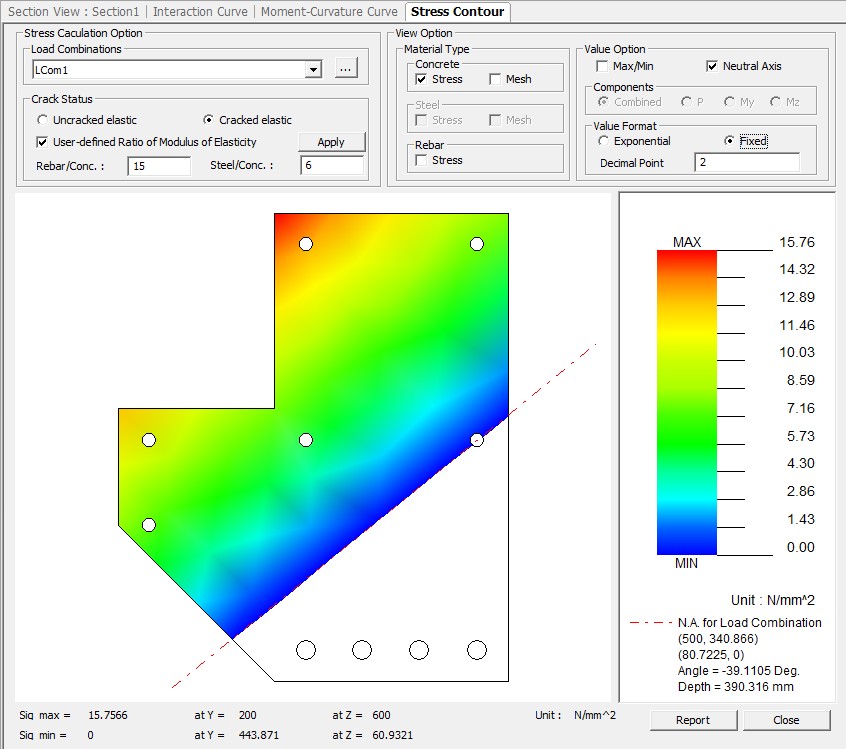Image resolution: width=846 pixels, height=749 pixels.
Task: Switch to the Interaction Curve tab
Action: 199,12
